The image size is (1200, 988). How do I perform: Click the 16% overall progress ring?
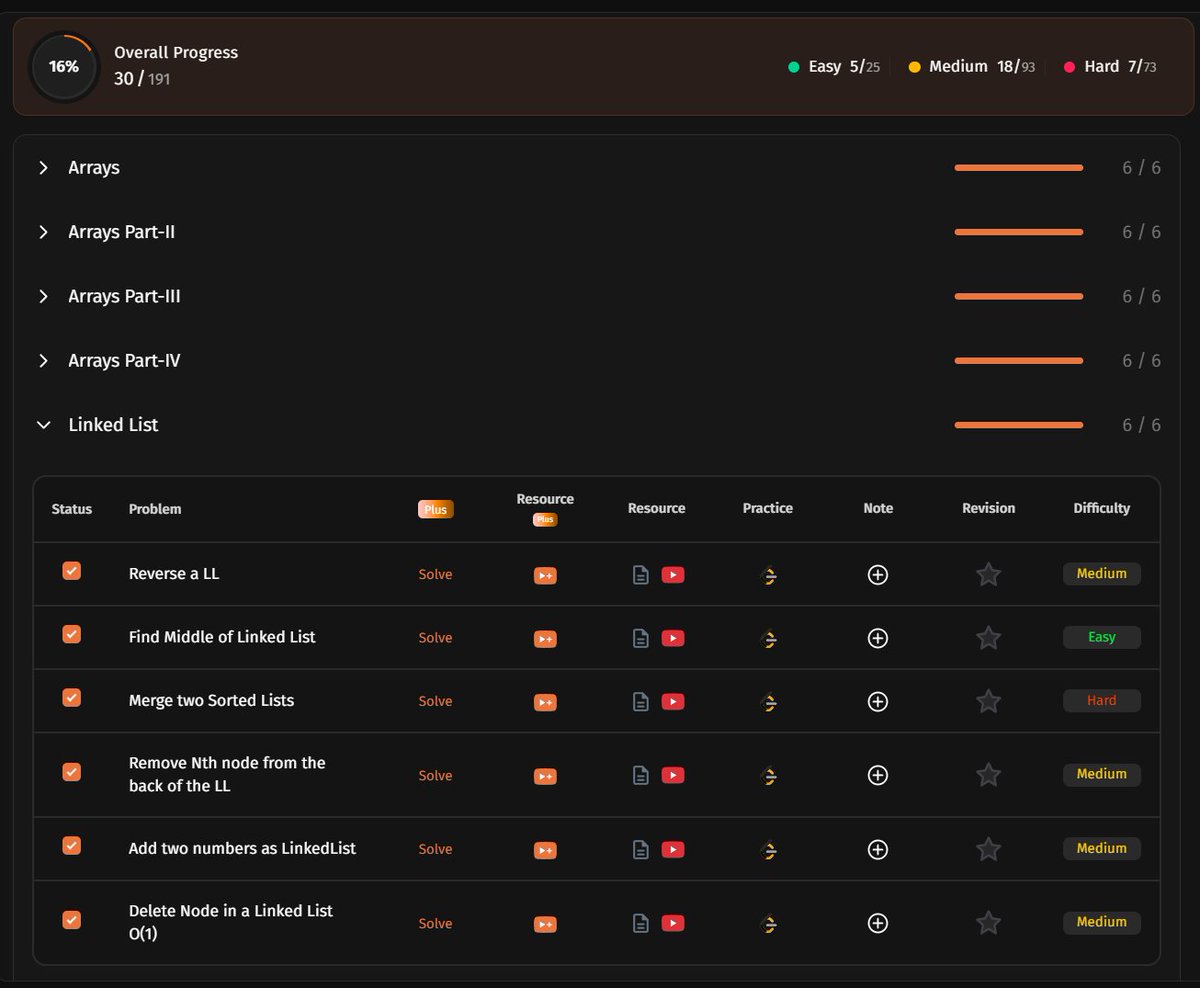64,67
